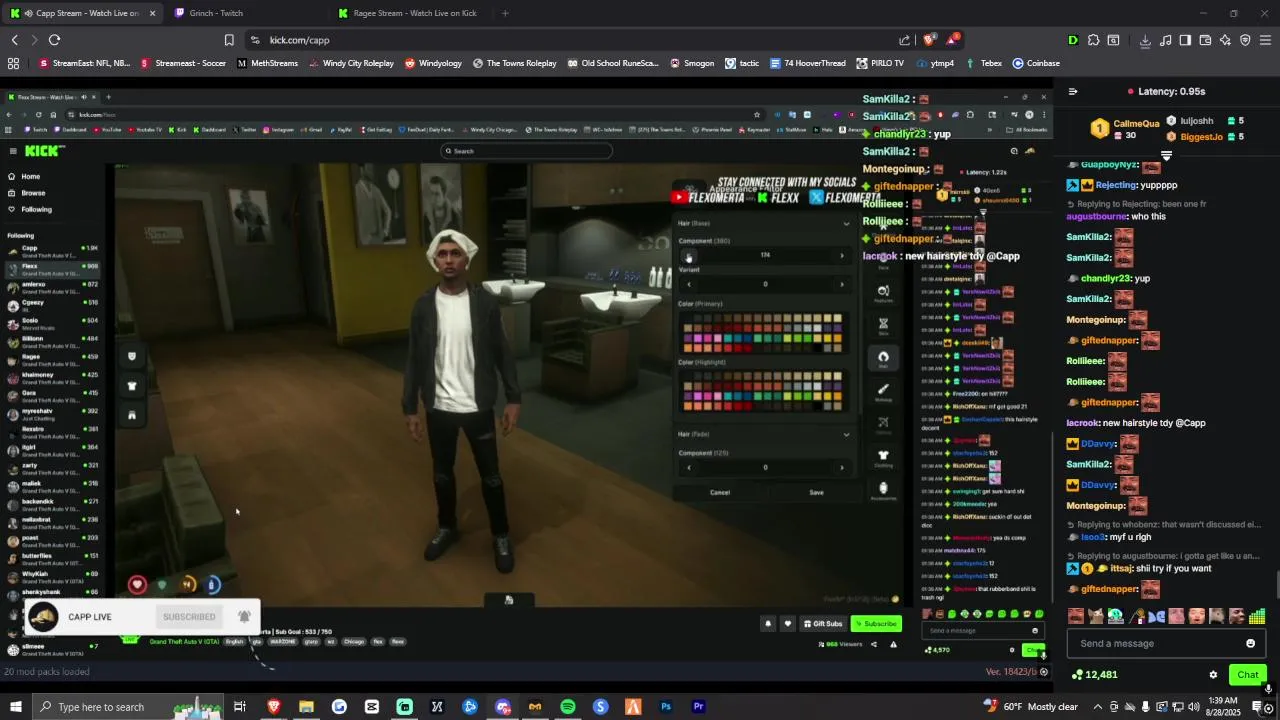The height and width of the screenshot is (720, 1280).
Task: Open emoji picker in chat input
Action: click(1250, 643)
